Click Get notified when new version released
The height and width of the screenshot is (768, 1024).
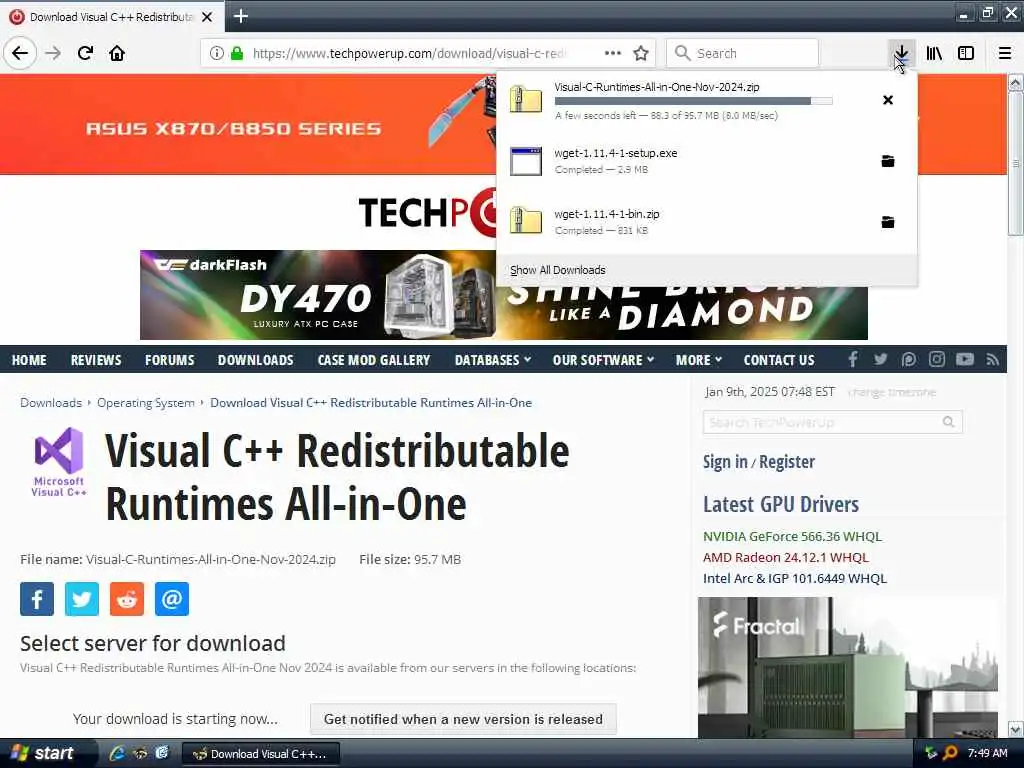[x=463, y=719]
